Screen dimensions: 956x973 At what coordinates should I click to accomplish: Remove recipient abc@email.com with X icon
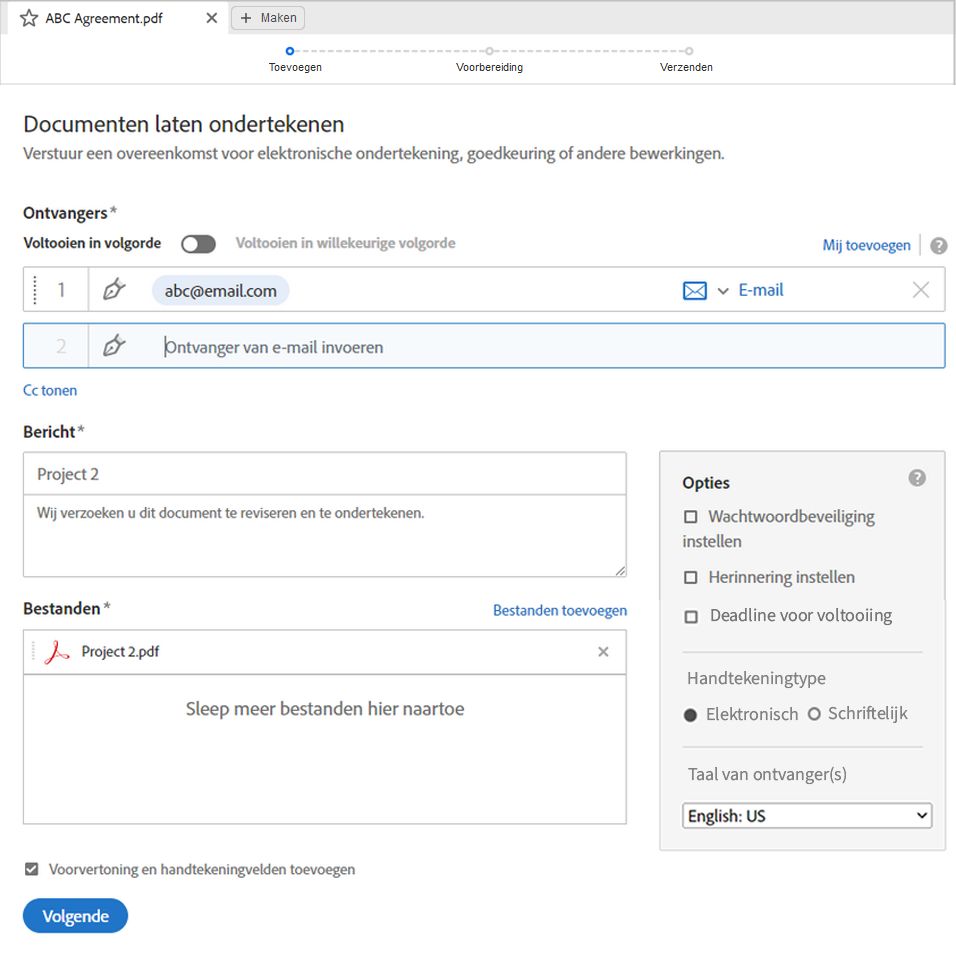point(921,290)
